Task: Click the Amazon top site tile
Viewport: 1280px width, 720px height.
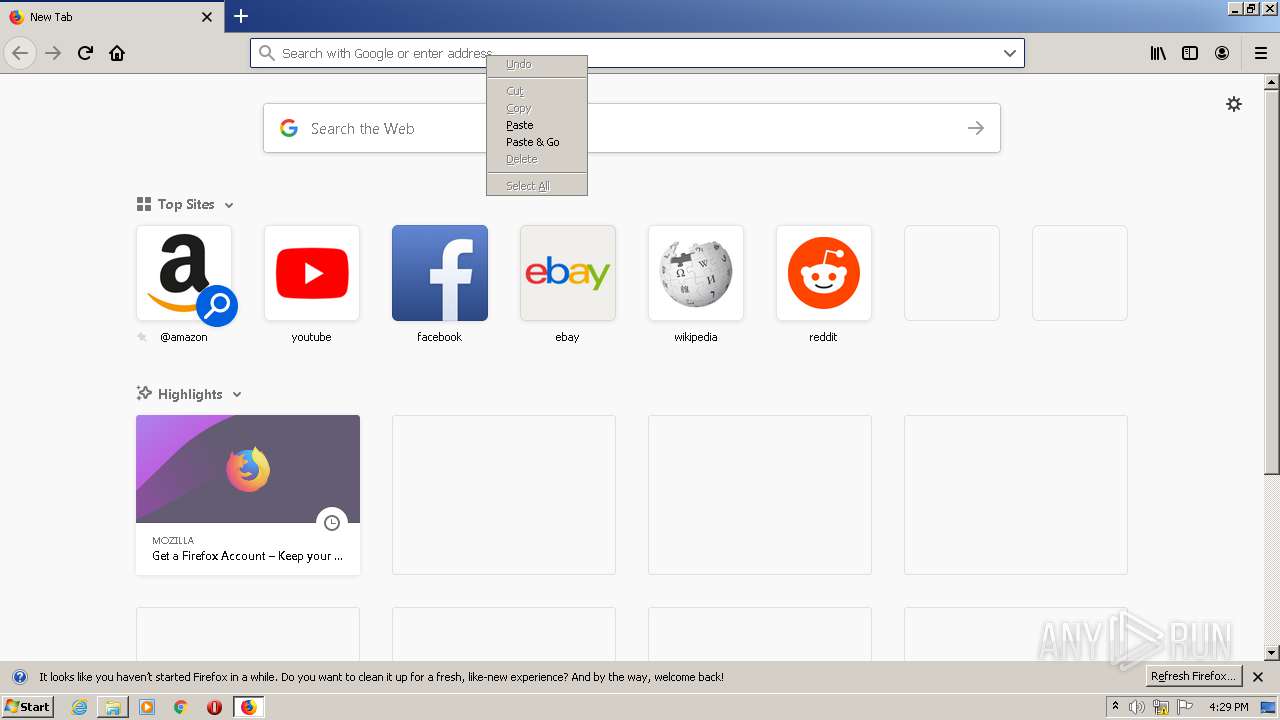Action: click(184, 273)
